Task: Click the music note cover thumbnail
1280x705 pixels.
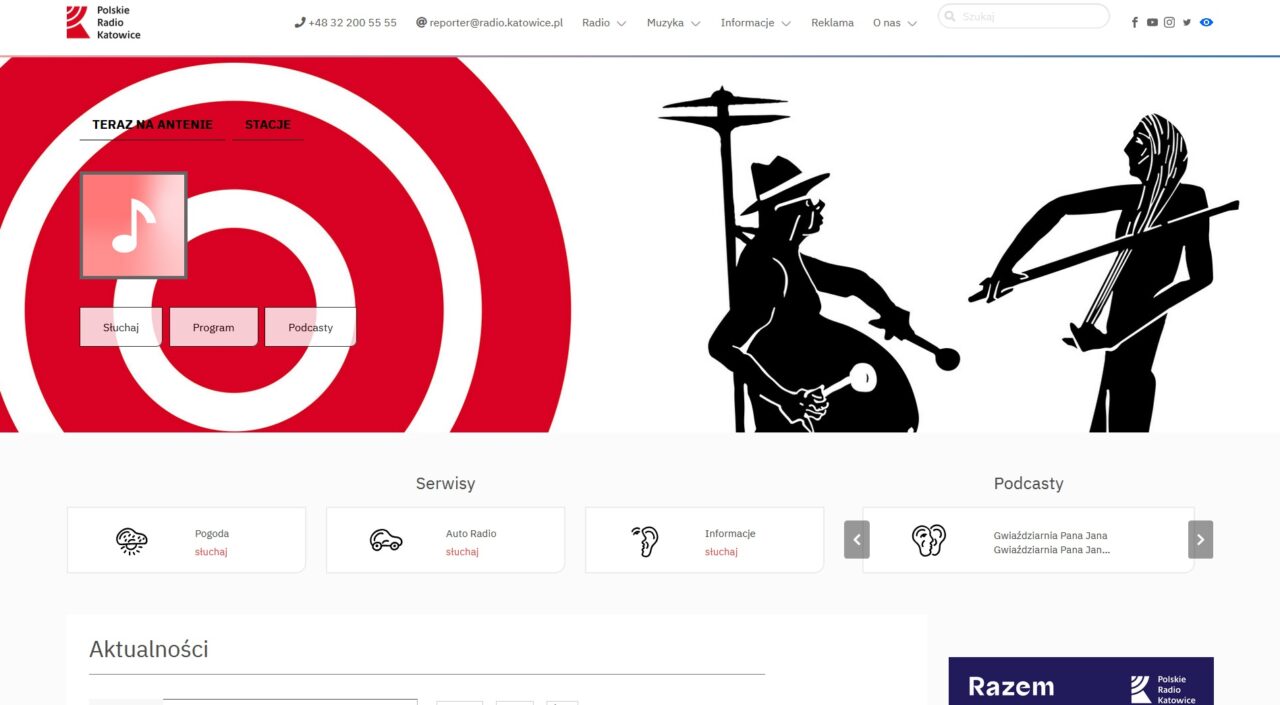Action: pos(133,225)
